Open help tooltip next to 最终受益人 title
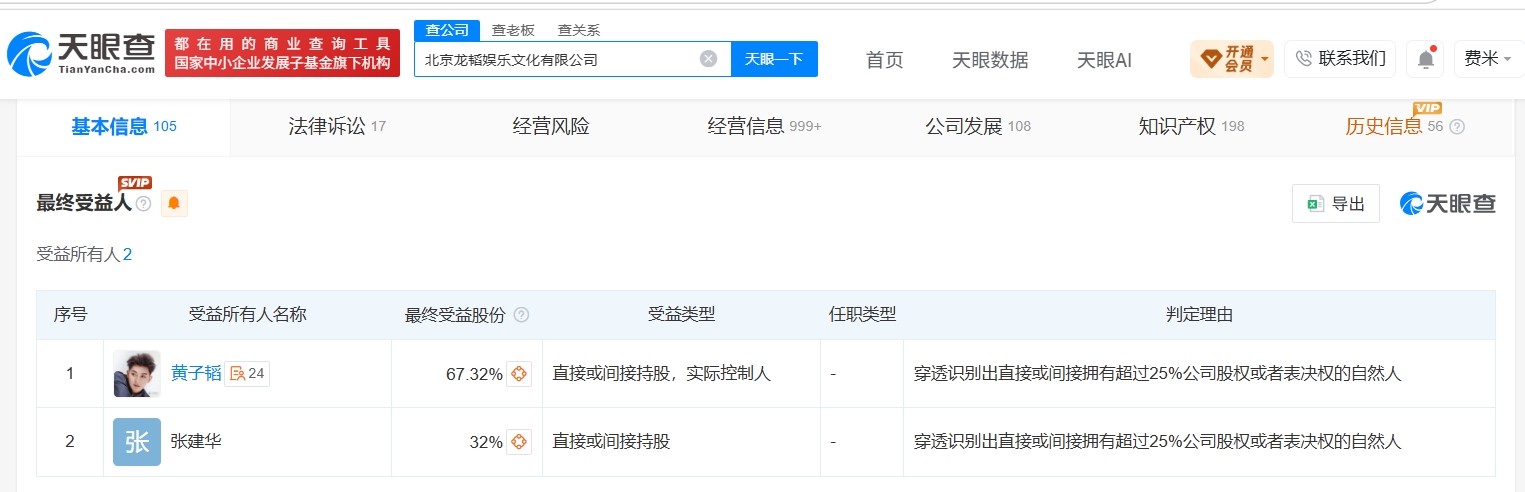 point(143,204)
